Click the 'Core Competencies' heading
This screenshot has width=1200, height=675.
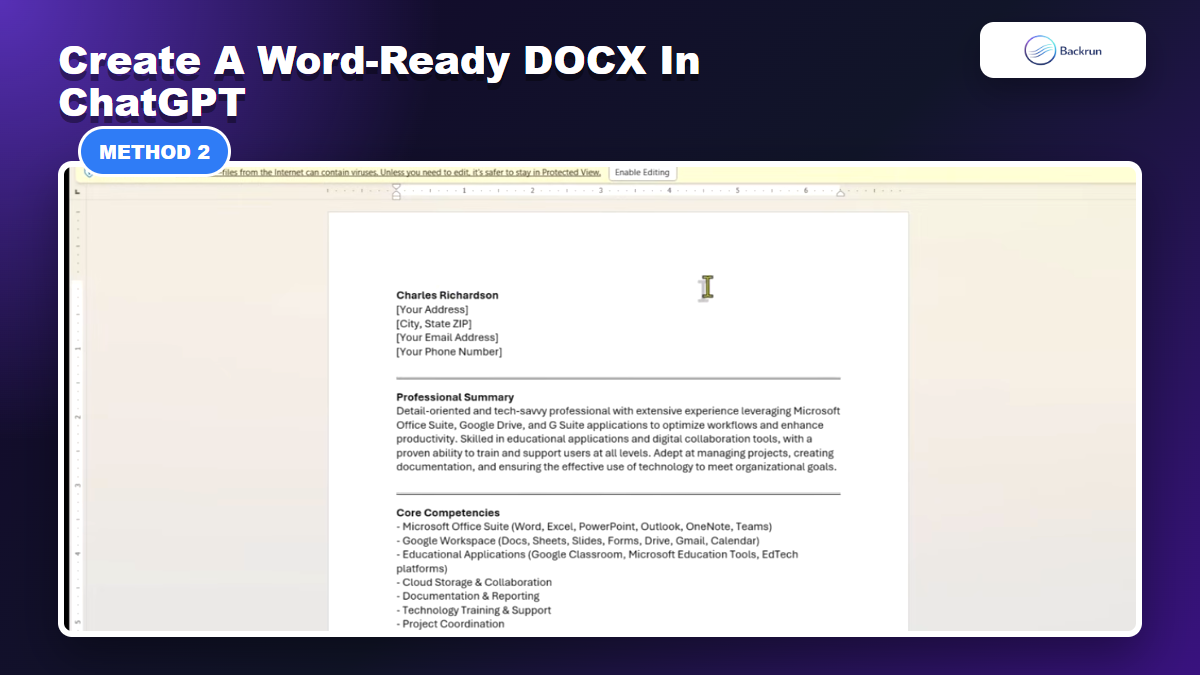click(448, 513)
